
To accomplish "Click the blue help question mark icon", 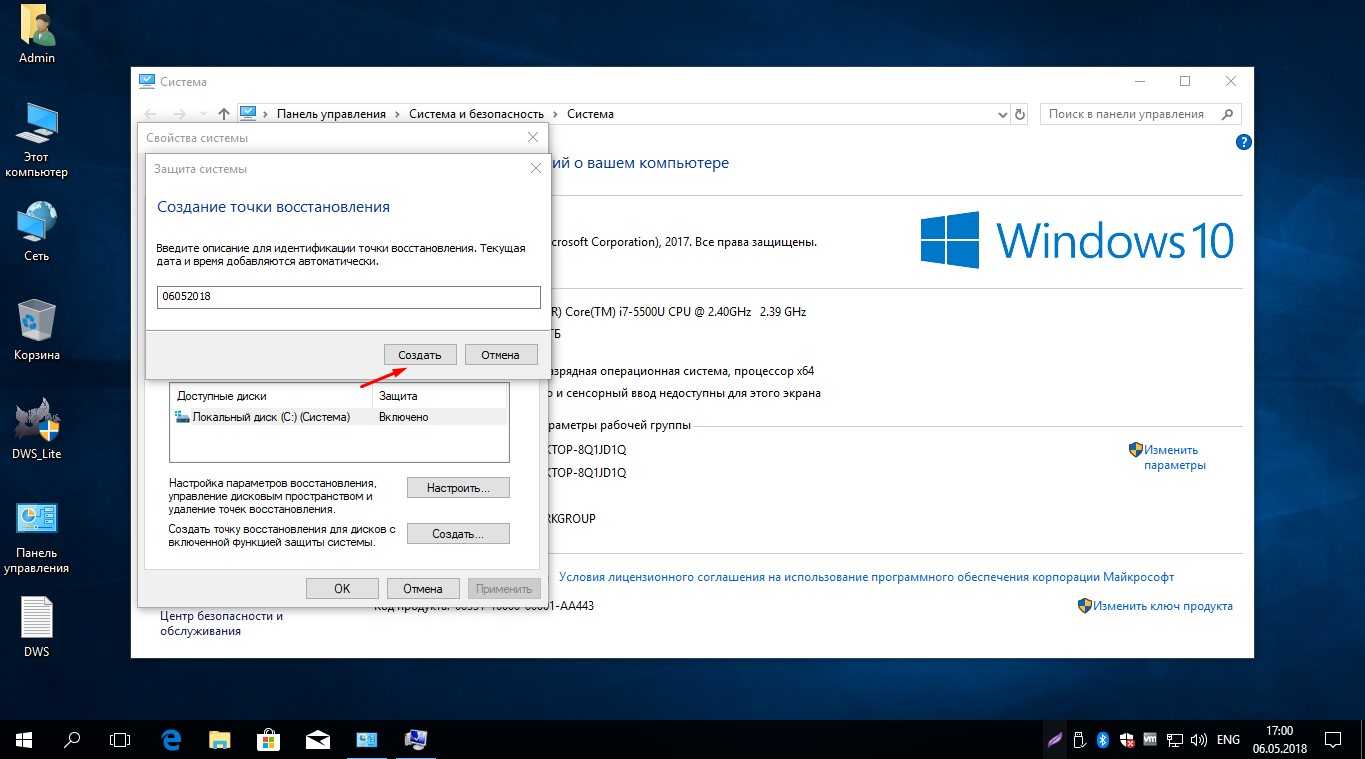I will [x=1243, y=143].
